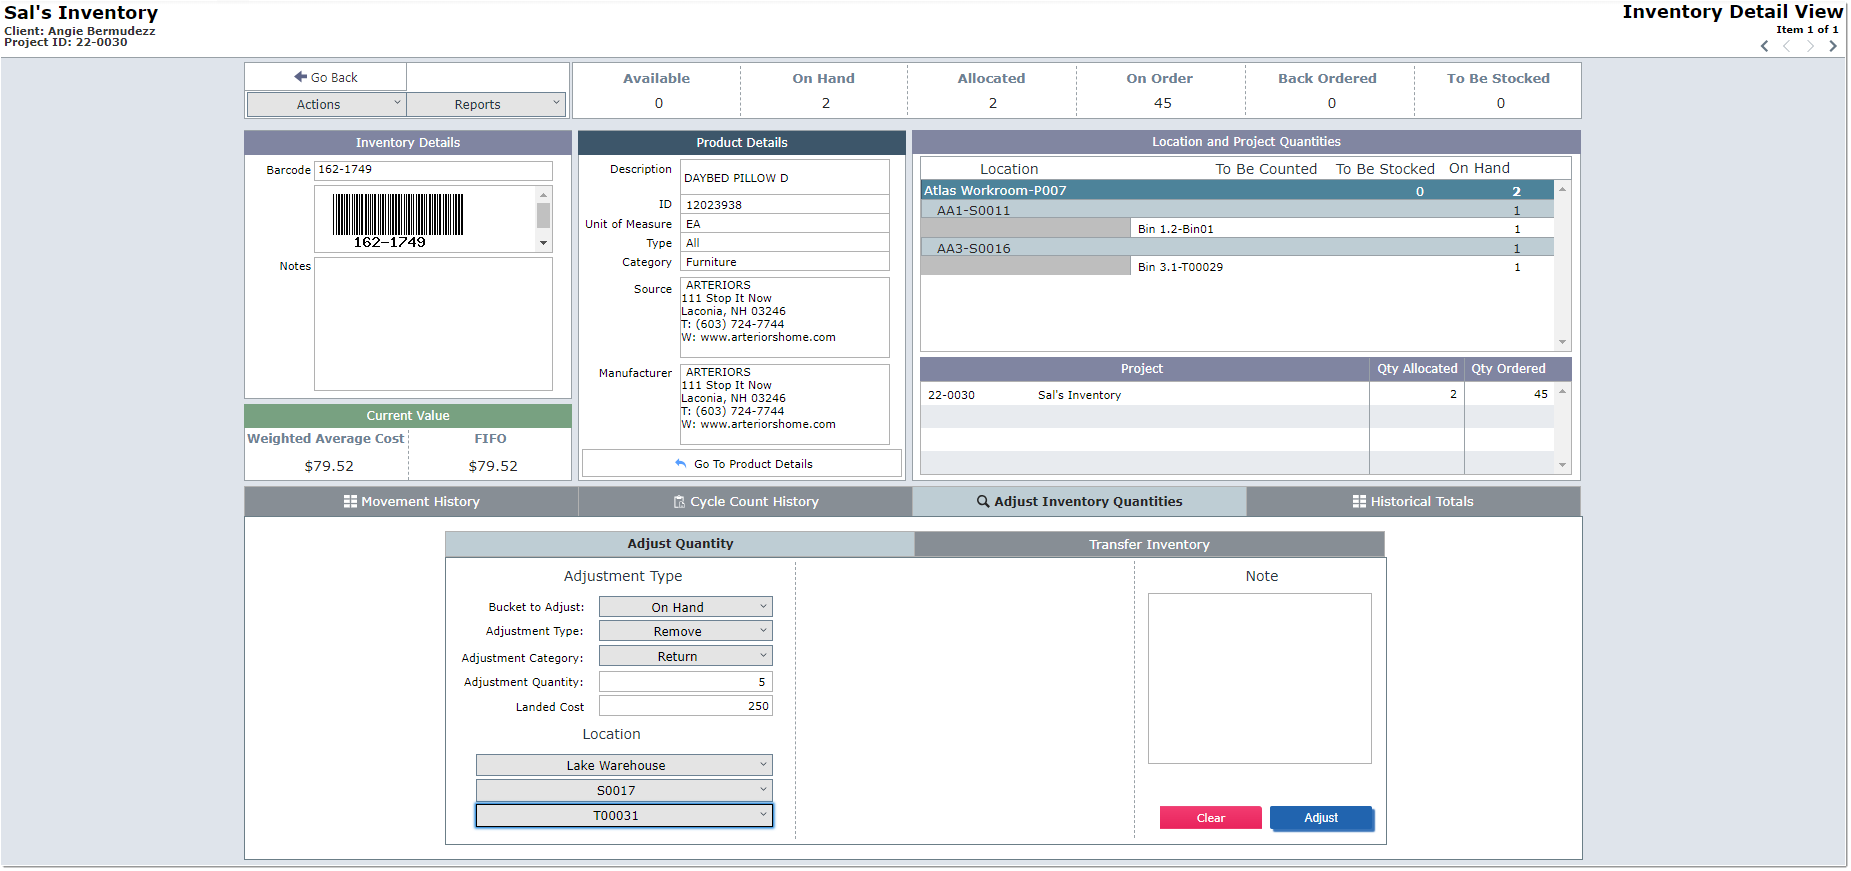Go to next item arrow

pos(1833,46)
